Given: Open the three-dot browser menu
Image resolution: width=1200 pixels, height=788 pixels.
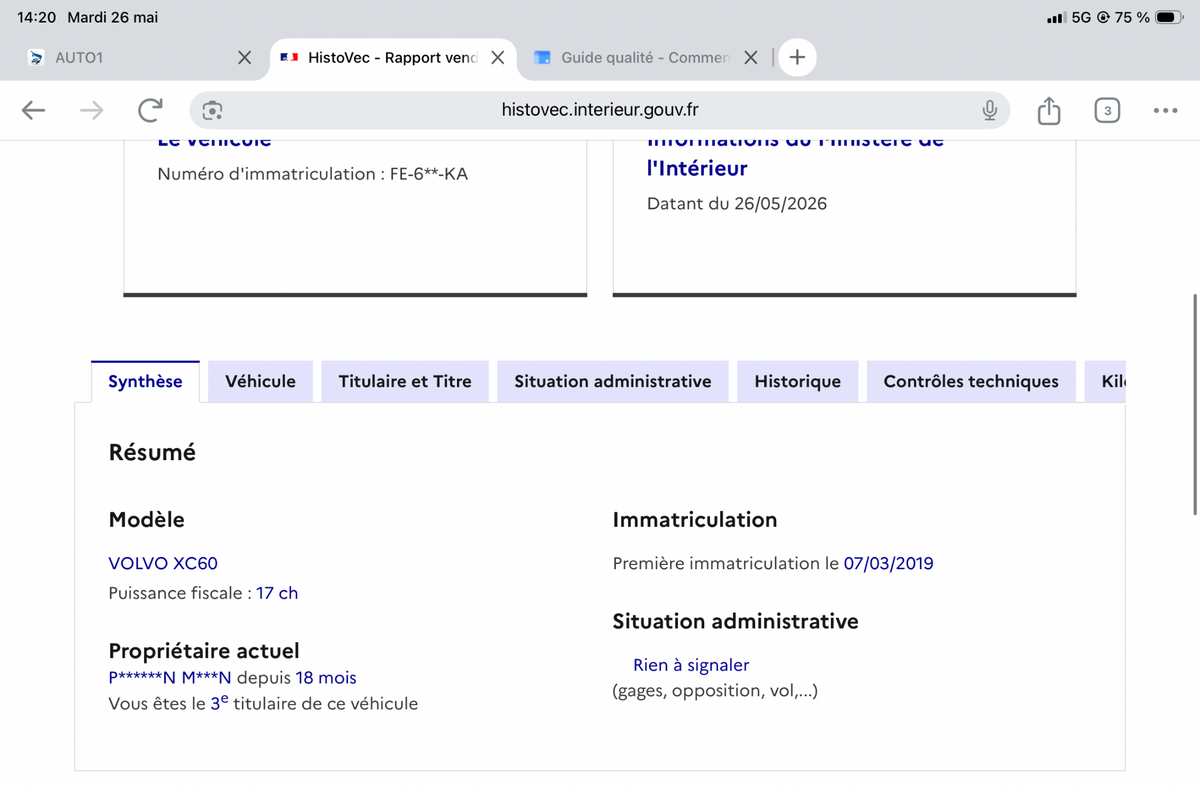Looking at the screenshot, I should pos(1165,111).
